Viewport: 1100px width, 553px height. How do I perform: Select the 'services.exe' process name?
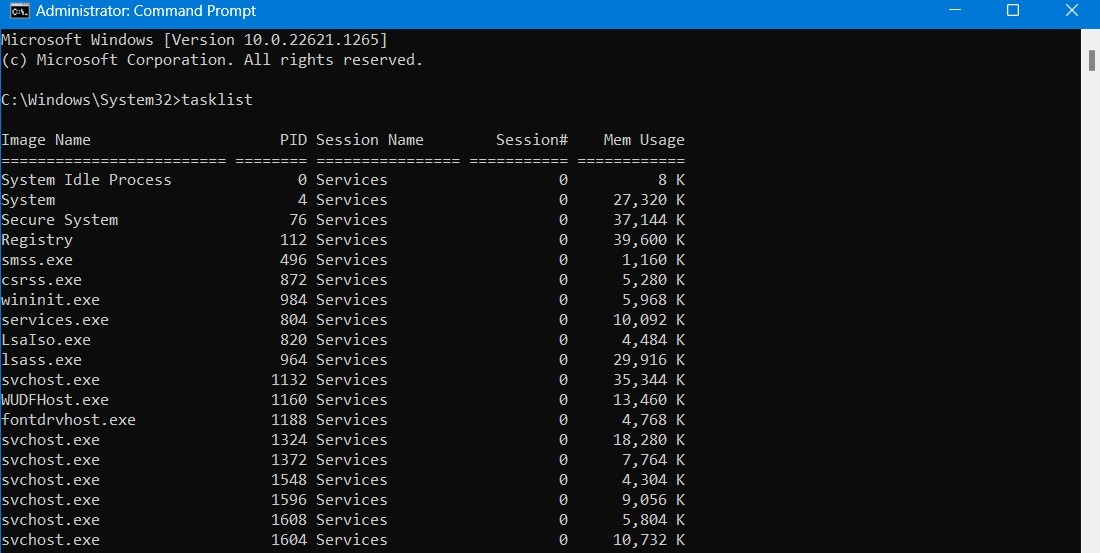click(55, 320)
